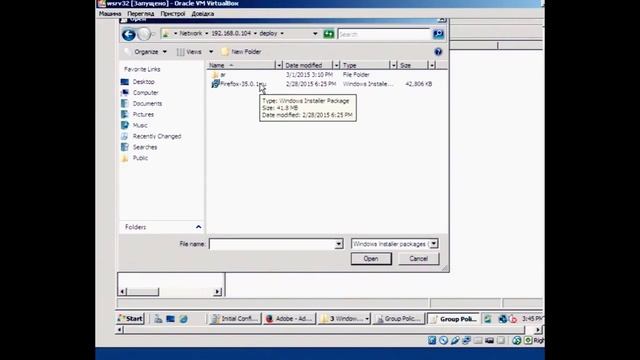
Task: Click the horizontal scrollbar thumb in lower pane
Action: pyautogui.click(x=142, y=291)
